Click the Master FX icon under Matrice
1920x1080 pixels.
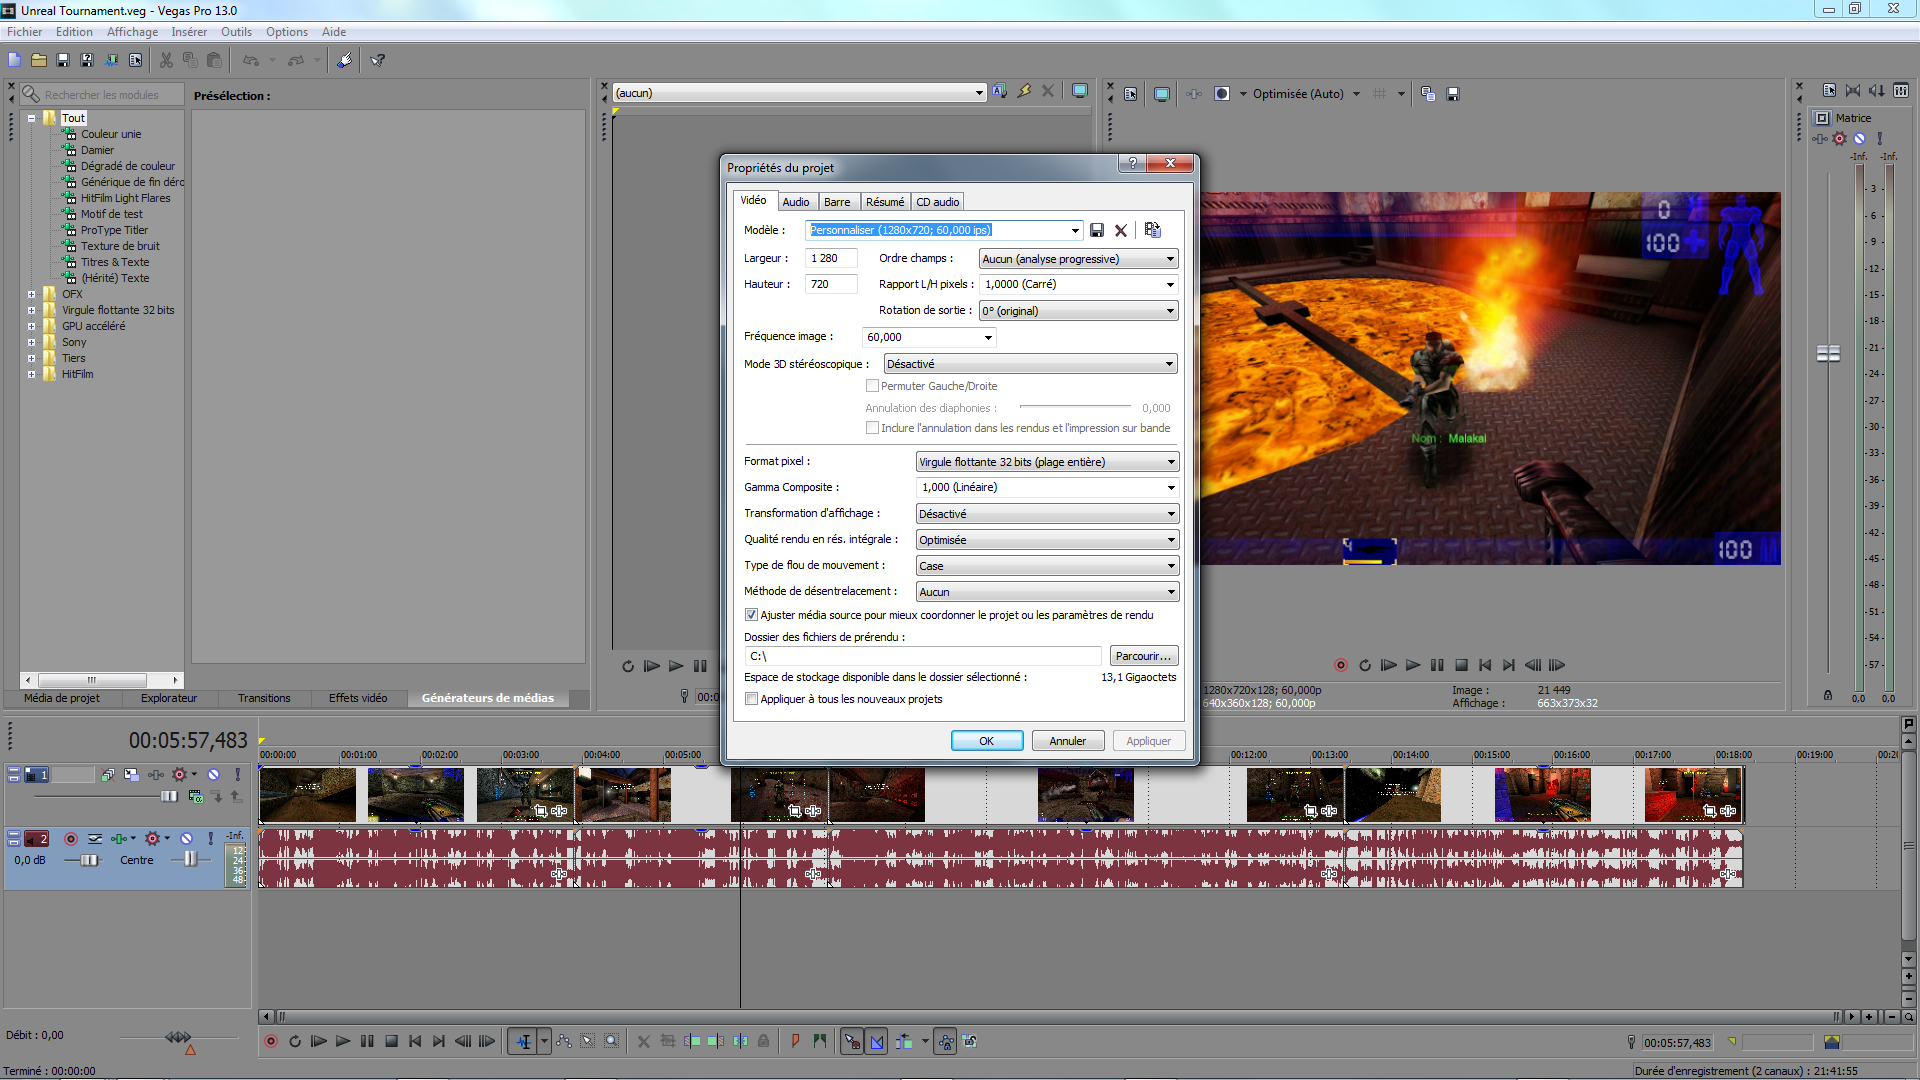tap(1820, 139)
